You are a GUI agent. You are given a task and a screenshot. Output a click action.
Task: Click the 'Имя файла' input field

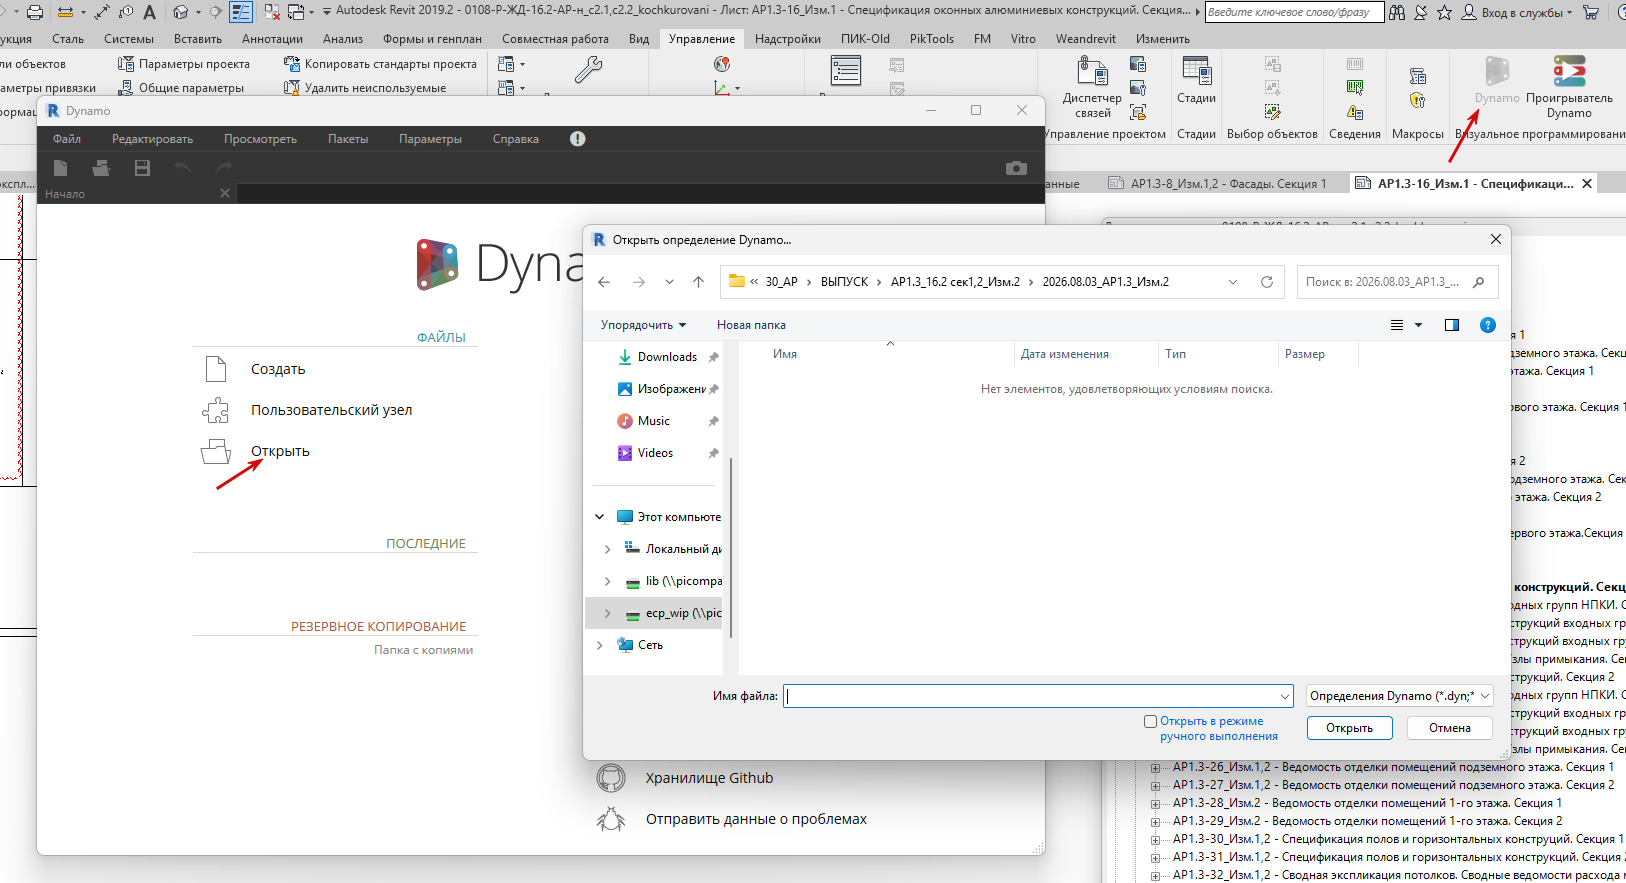pos(1038,696)
